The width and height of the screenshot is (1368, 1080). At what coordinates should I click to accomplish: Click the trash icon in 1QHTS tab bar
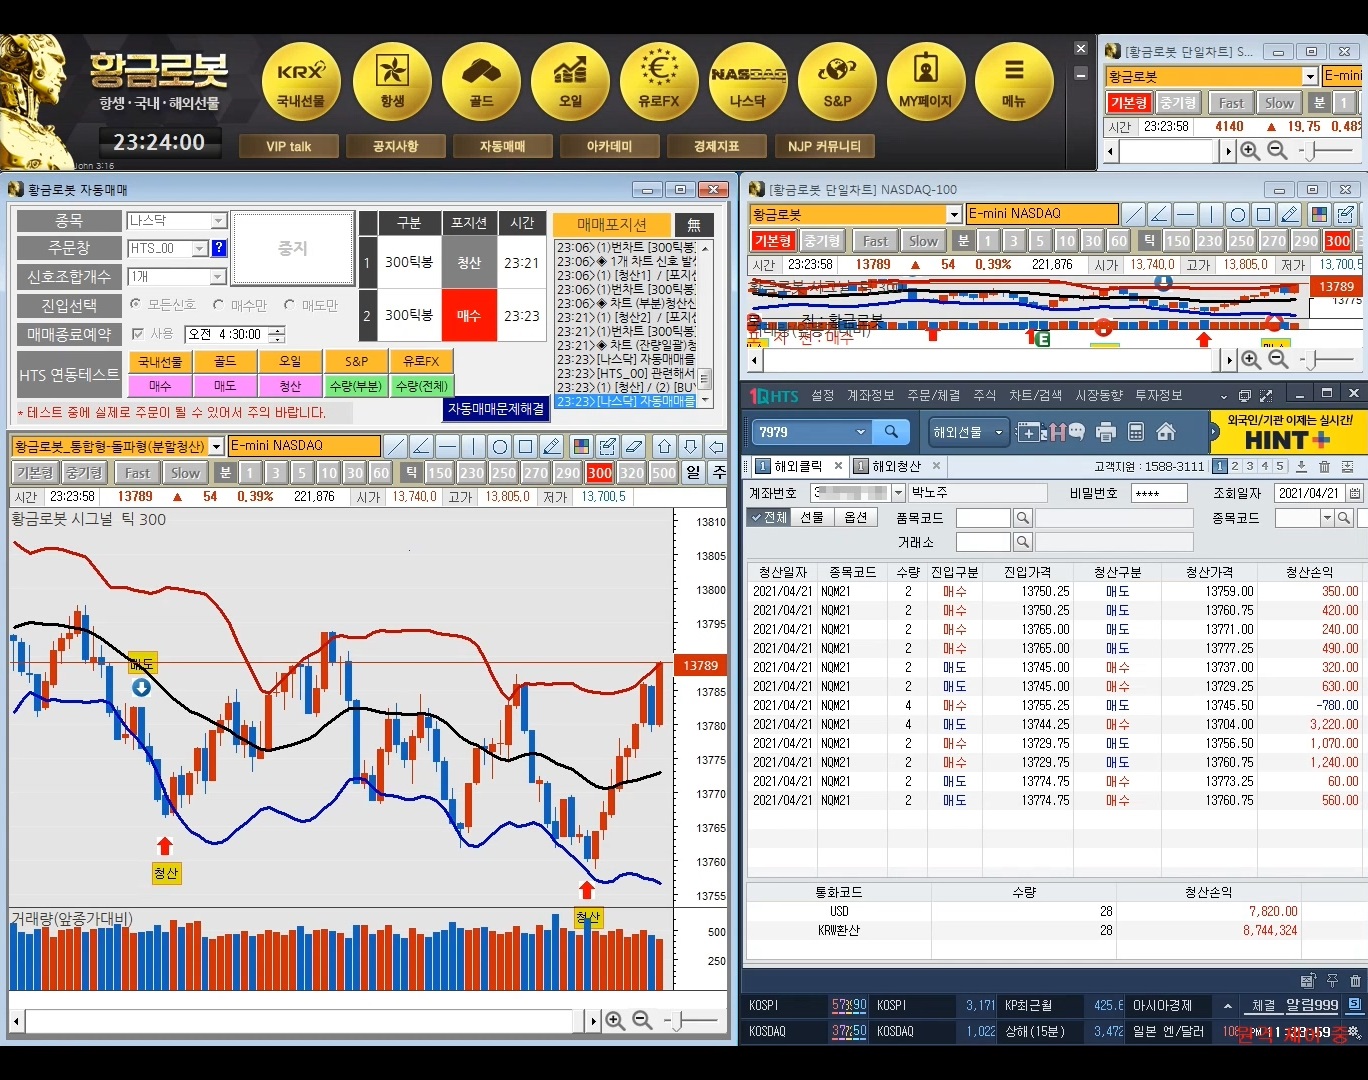pyautogui.click(x=1324, y=466)
